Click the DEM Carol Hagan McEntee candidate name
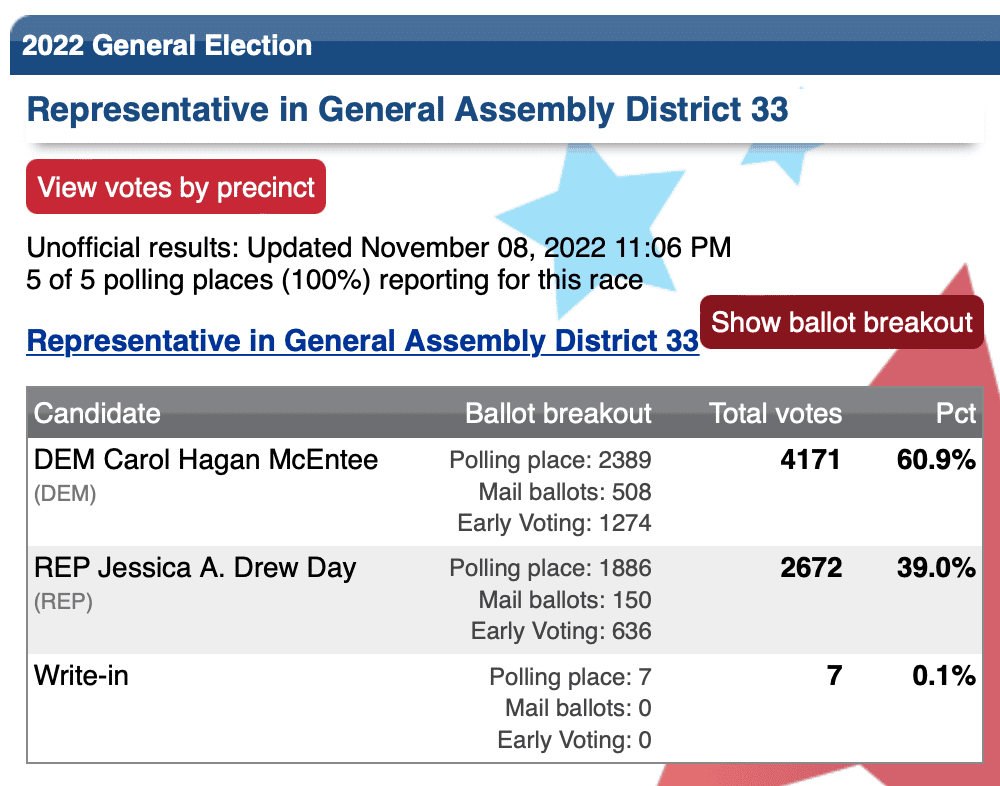This screenshot has width=1000, height=786. click(x=206, y=460)
